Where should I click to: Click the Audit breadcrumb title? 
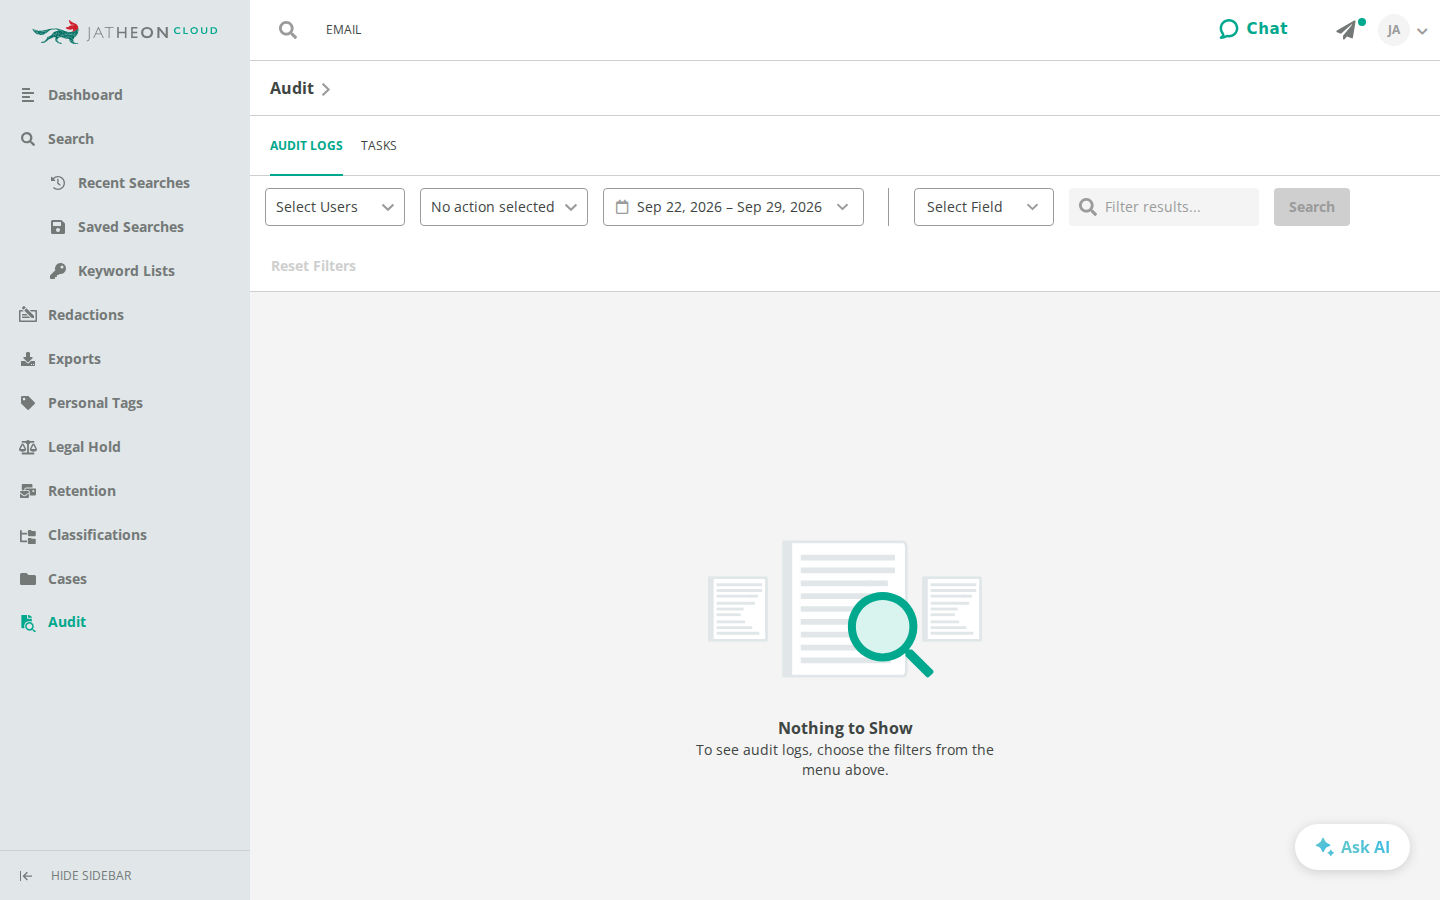pyautogui.click(x=292, y=88)
